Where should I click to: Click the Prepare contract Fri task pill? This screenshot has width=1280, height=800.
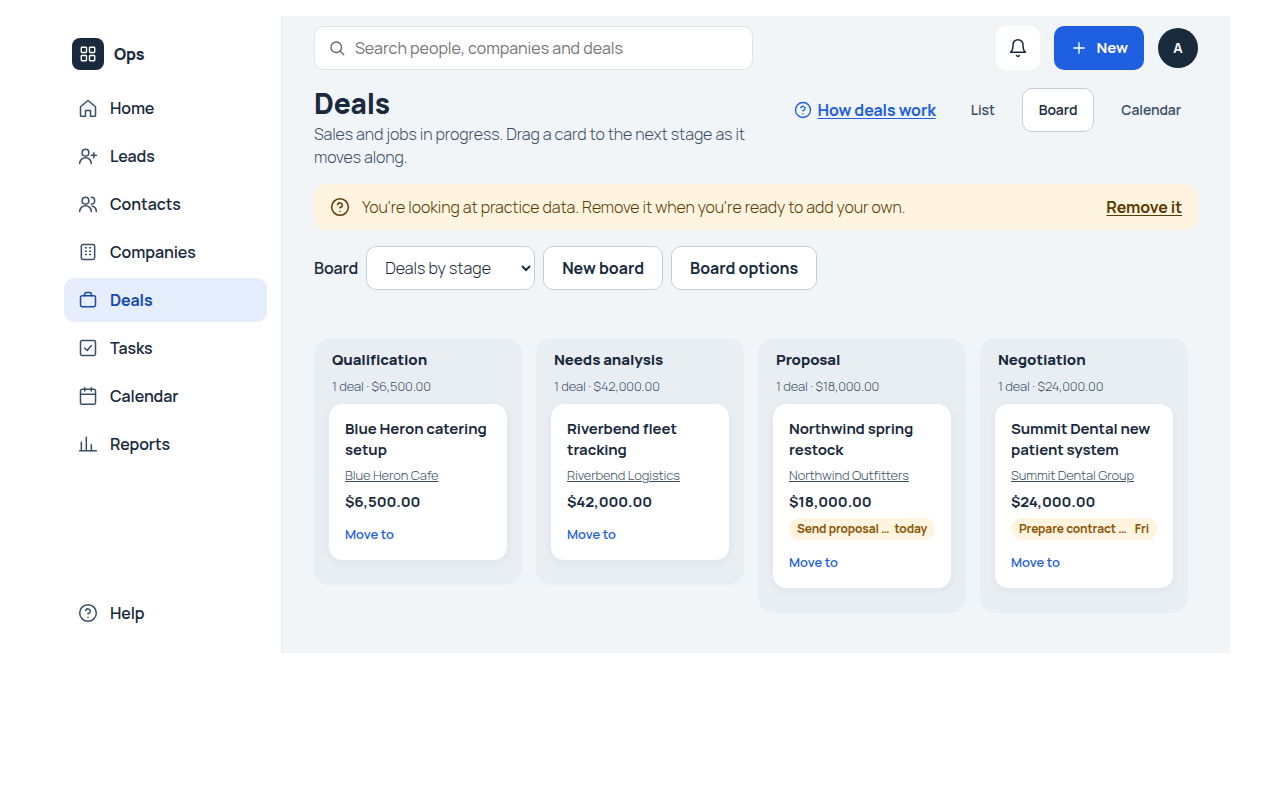[x=1084, y=529]
